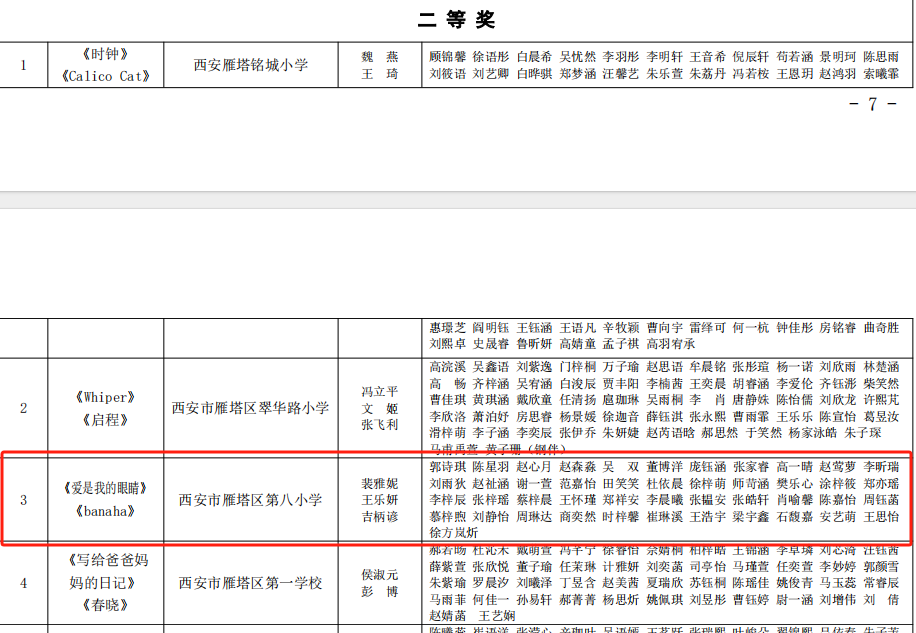This screenshot has width=916, height=633.
Task: Select the student name 王语凡
Action: (x=578, y=328)
